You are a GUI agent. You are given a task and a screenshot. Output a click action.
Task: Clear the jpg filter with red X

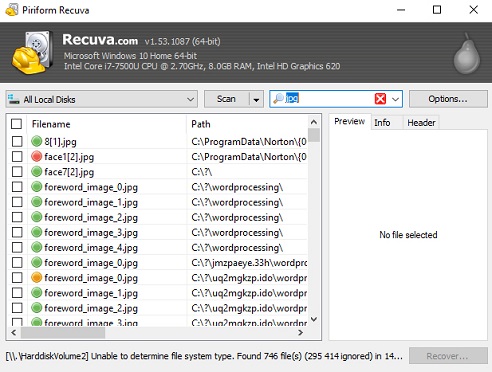click(x=380, y=99)
